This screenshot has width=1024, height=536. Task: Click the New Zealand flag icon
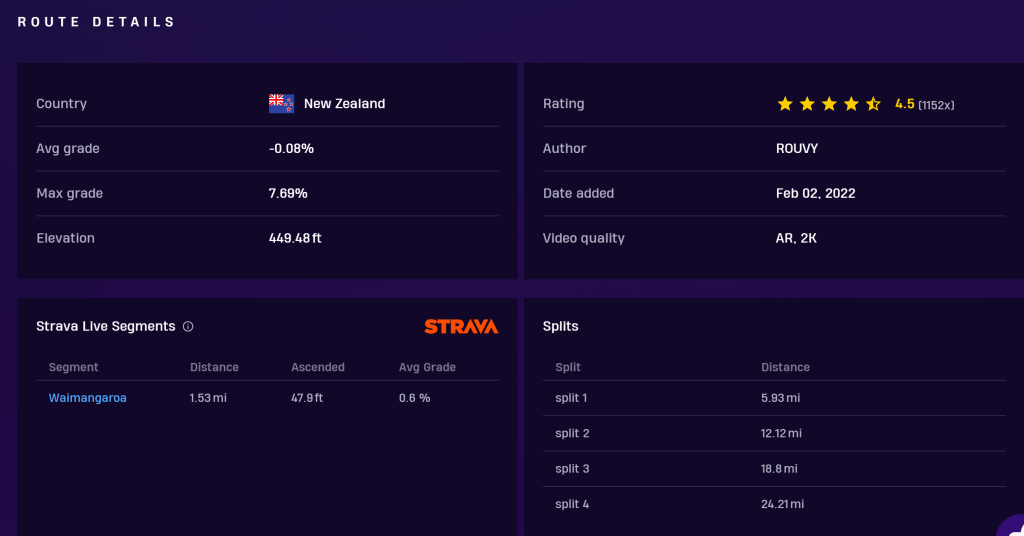[281, 103]
